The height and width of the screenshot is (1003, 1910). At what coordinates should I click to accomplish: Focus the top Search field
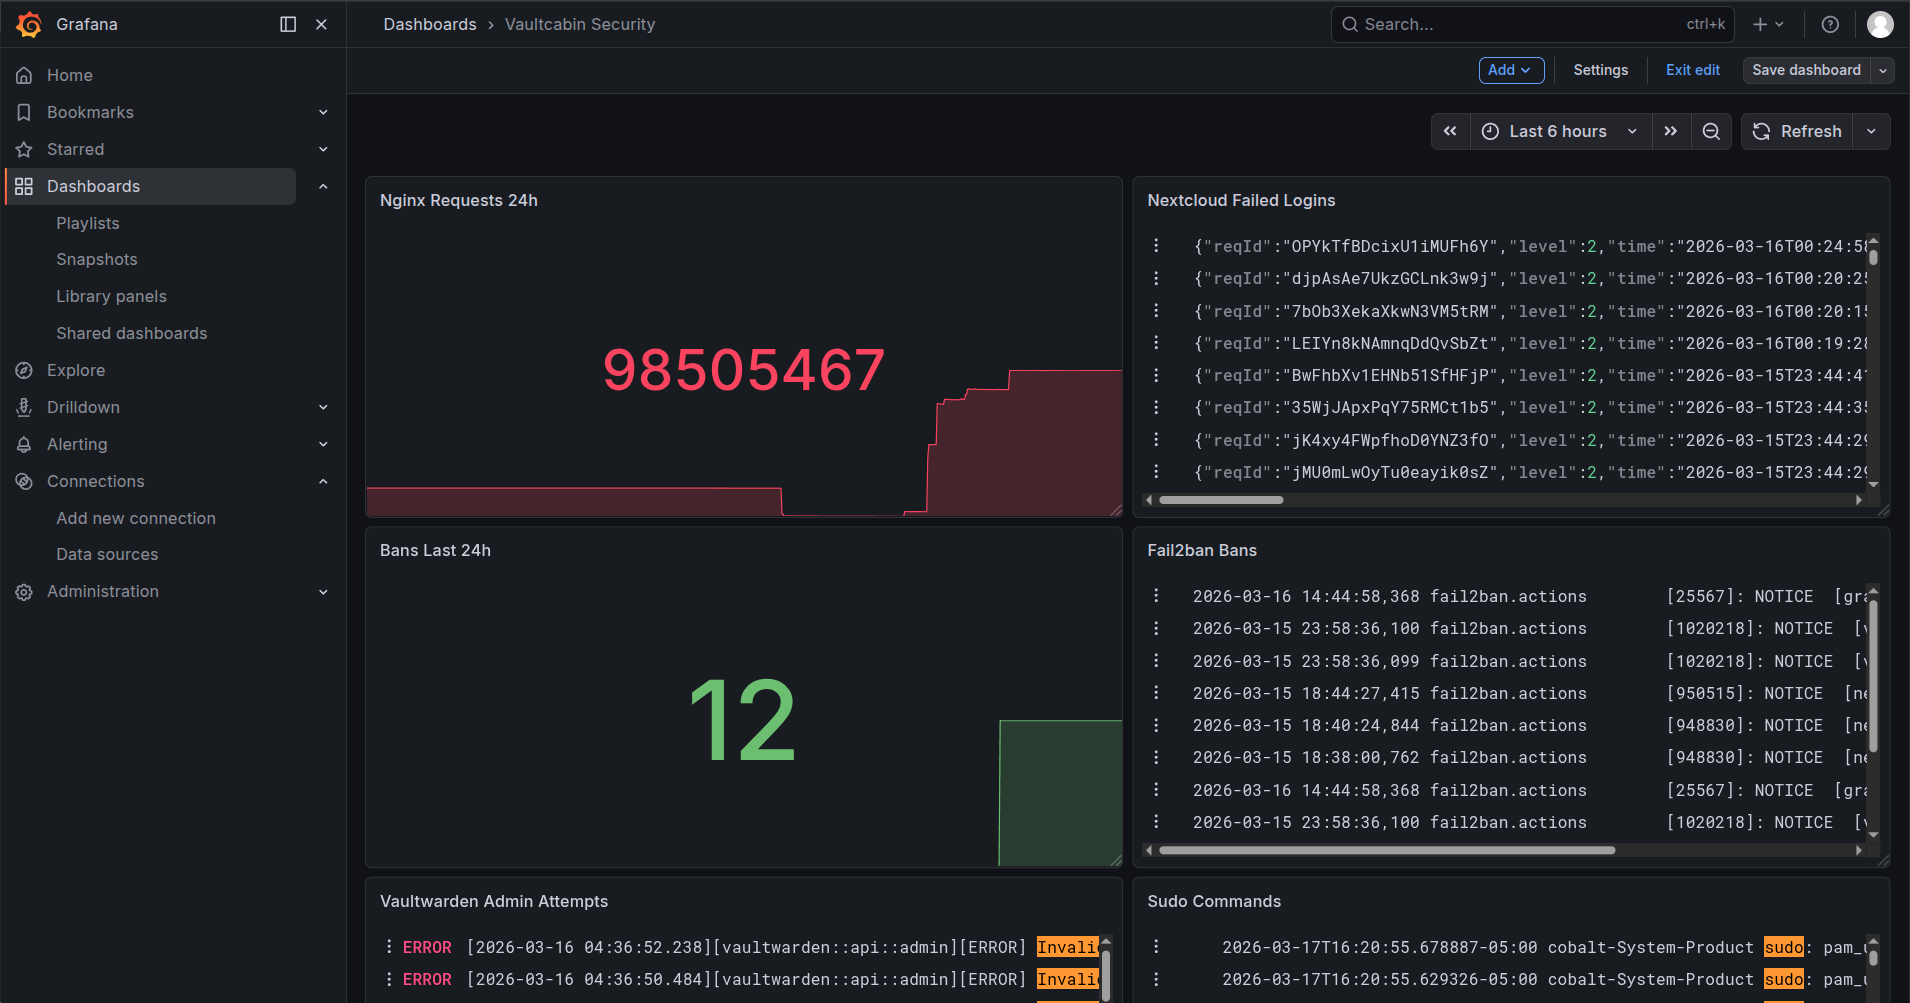1532,24
